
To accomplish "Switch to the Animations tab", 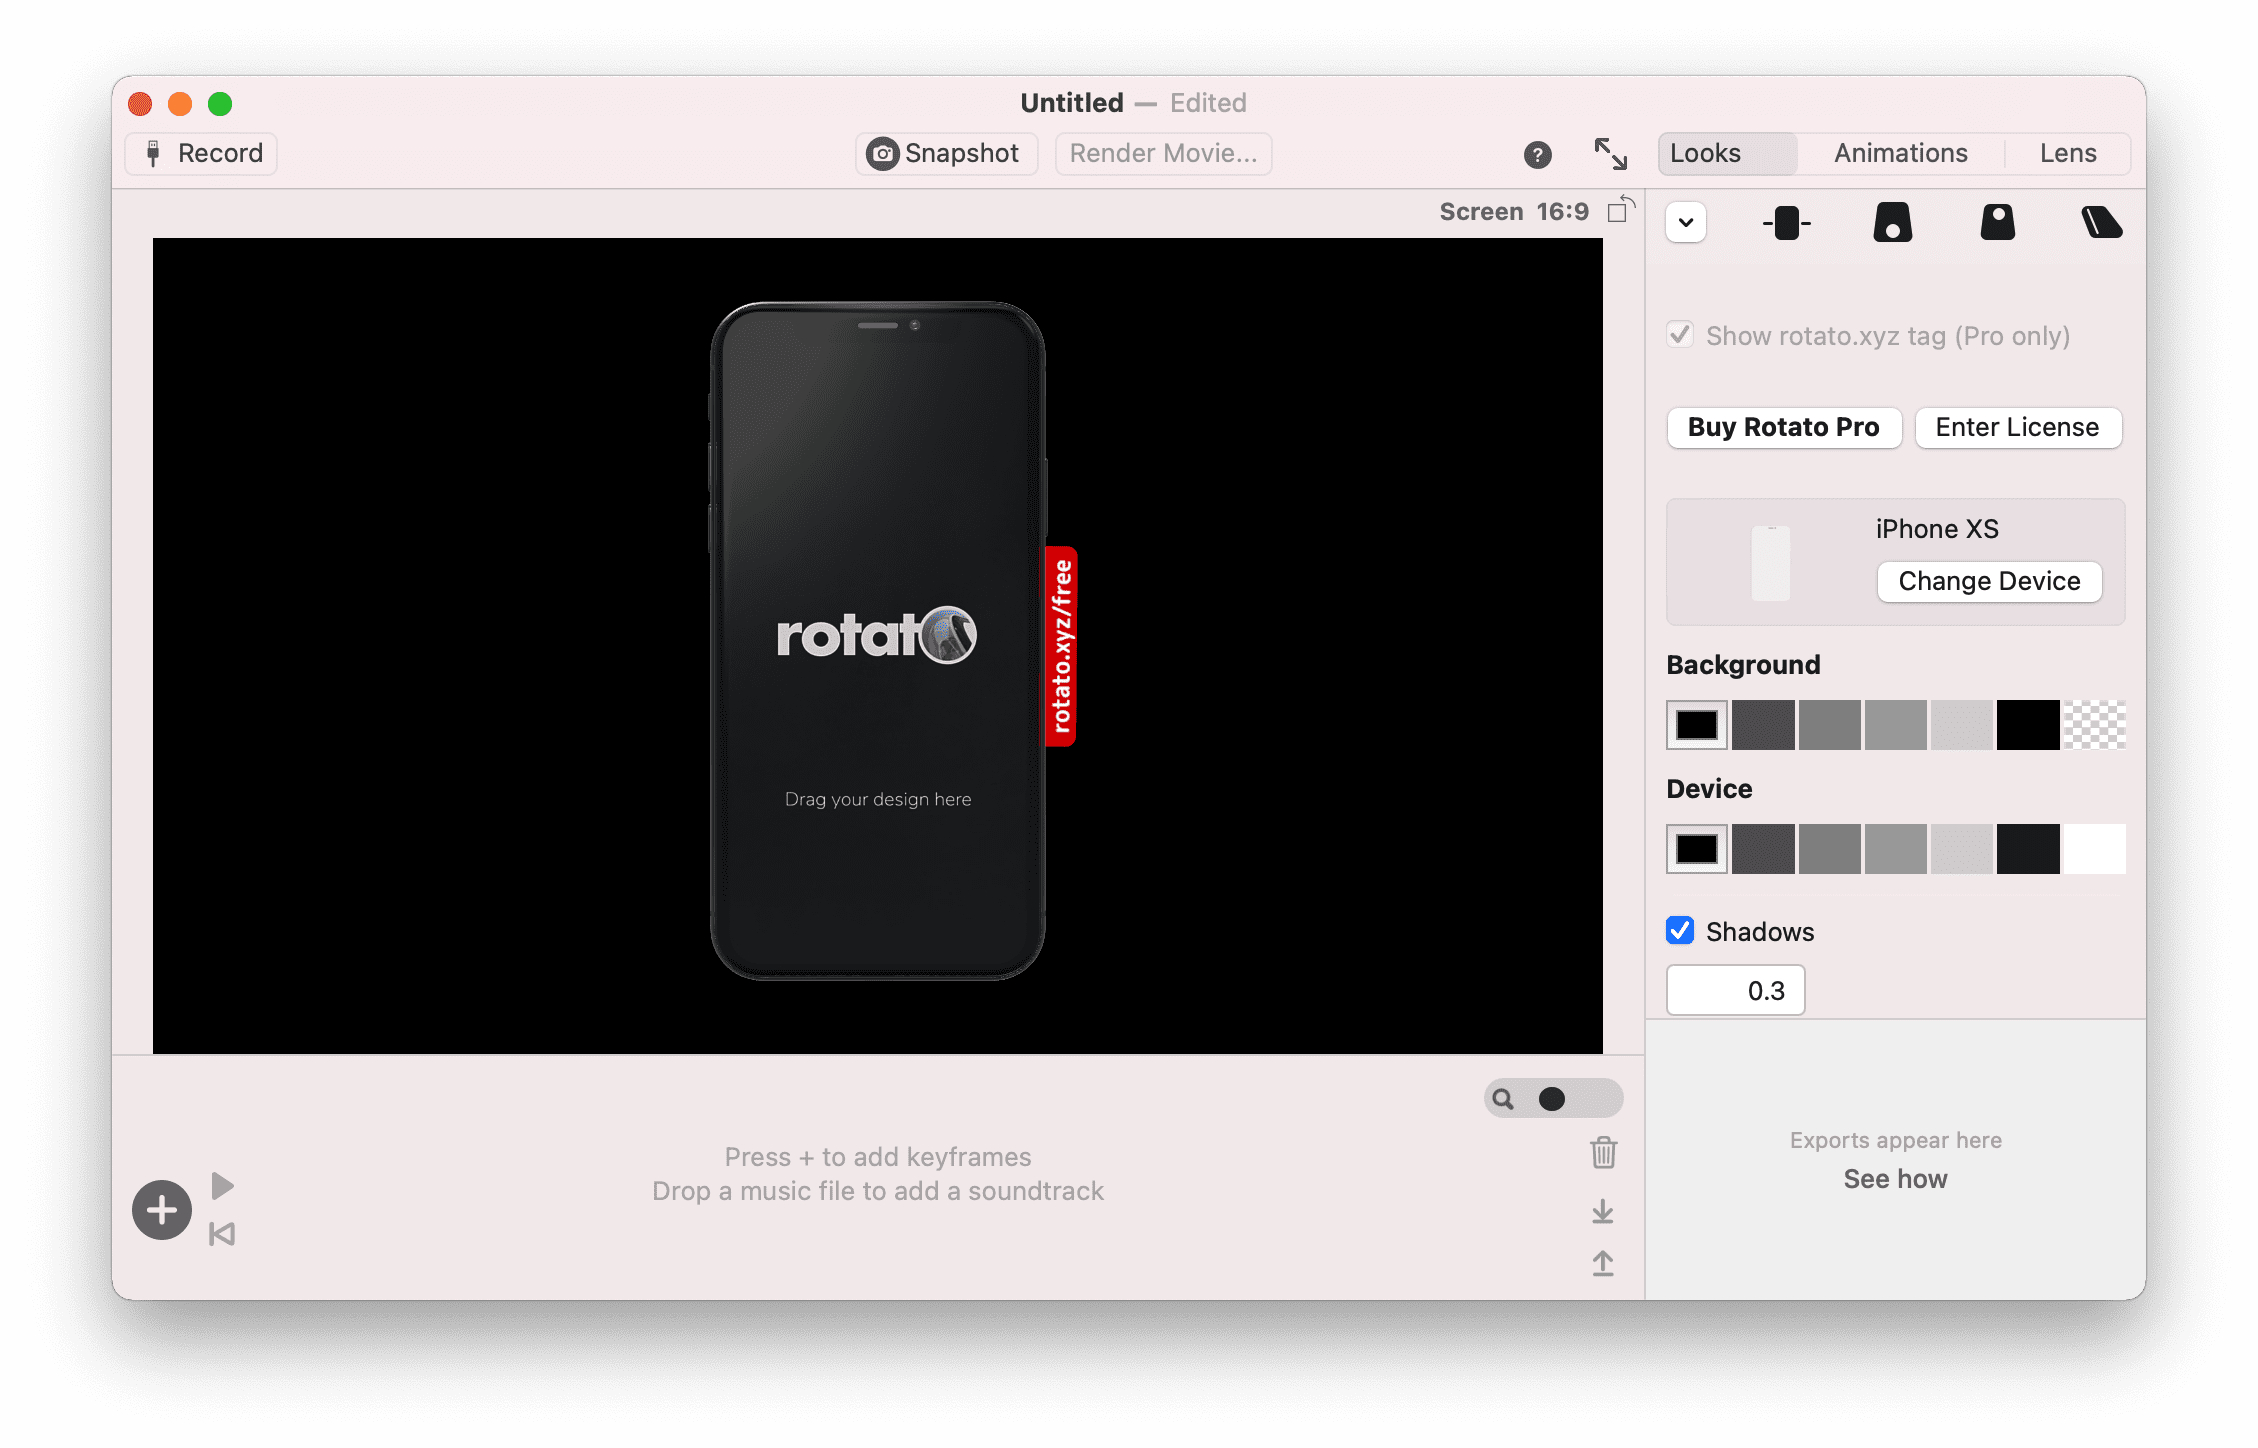I will point(1900,153).
